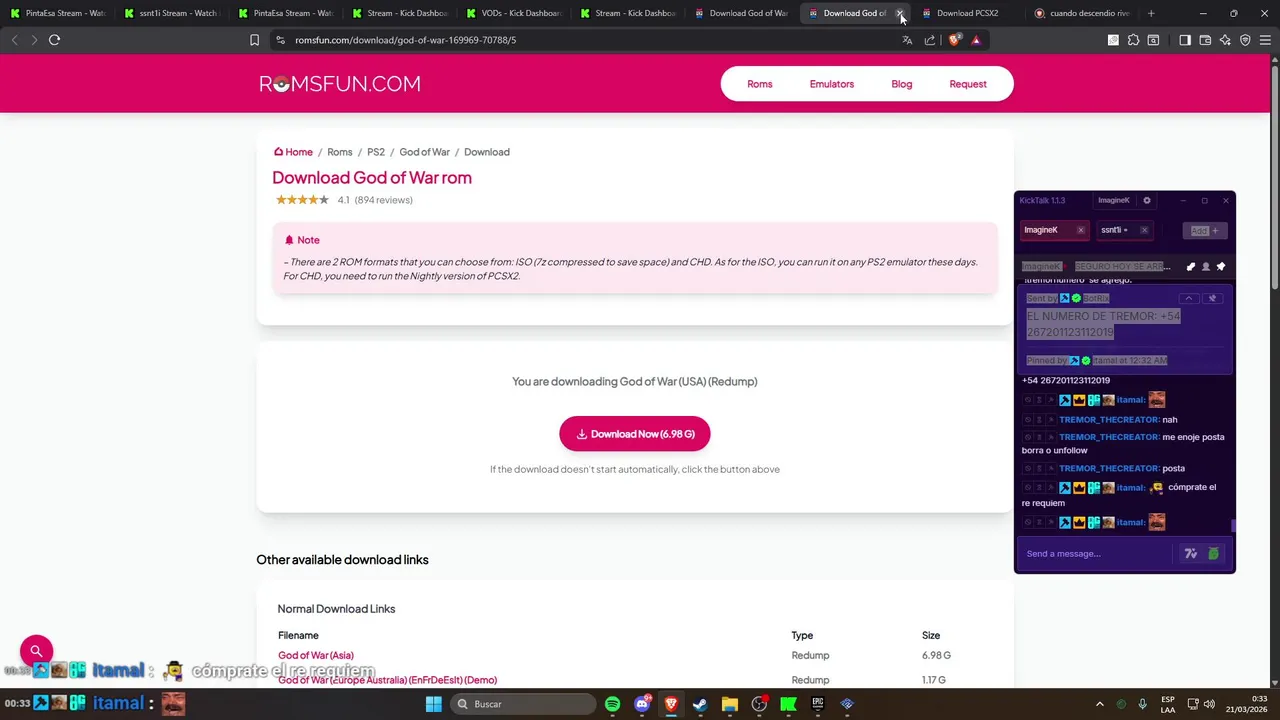
Task: Open the browser hamburger main menu
Action: 1265,40
